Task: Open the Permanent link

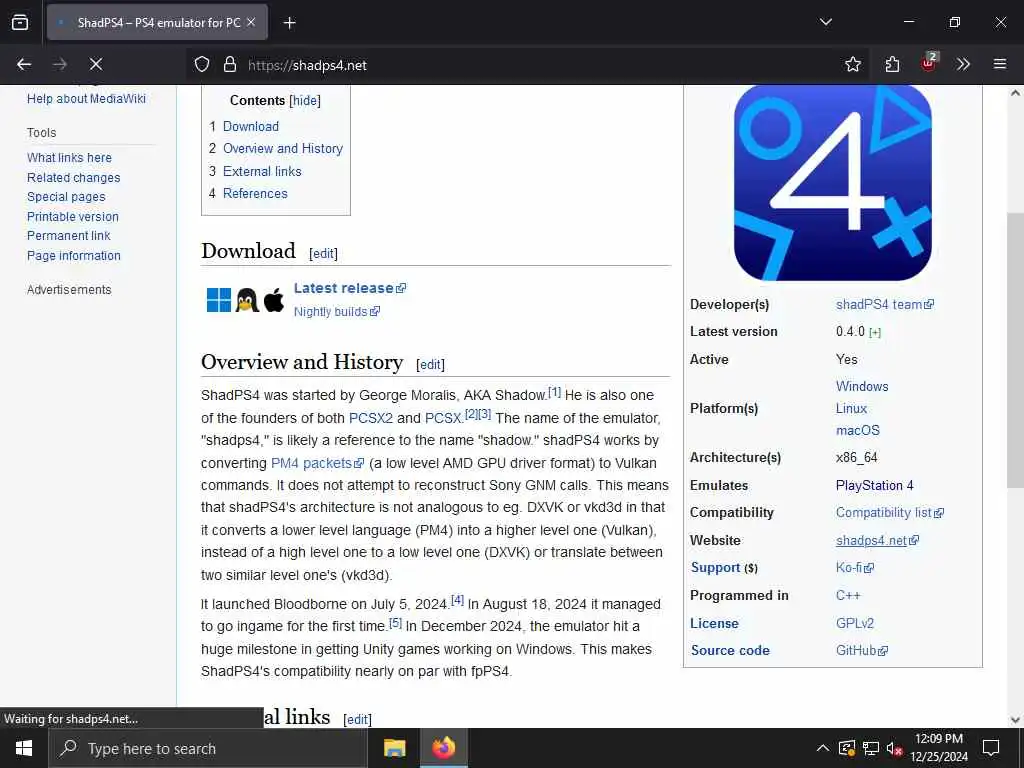Action: (69, 236)
